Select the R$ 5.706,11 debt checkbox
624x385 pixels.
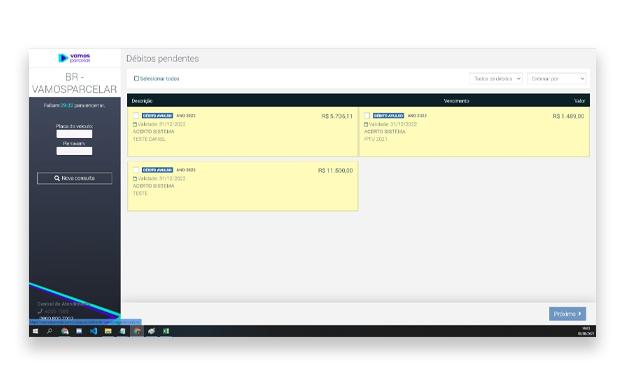tap(136, 115)
